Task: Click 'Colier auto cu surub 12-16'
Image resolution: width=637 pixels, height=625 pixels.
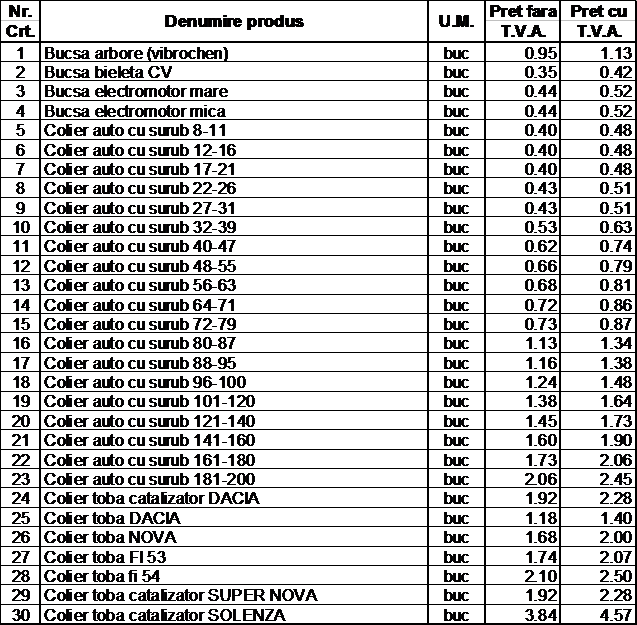Action: tap(140, 150)
